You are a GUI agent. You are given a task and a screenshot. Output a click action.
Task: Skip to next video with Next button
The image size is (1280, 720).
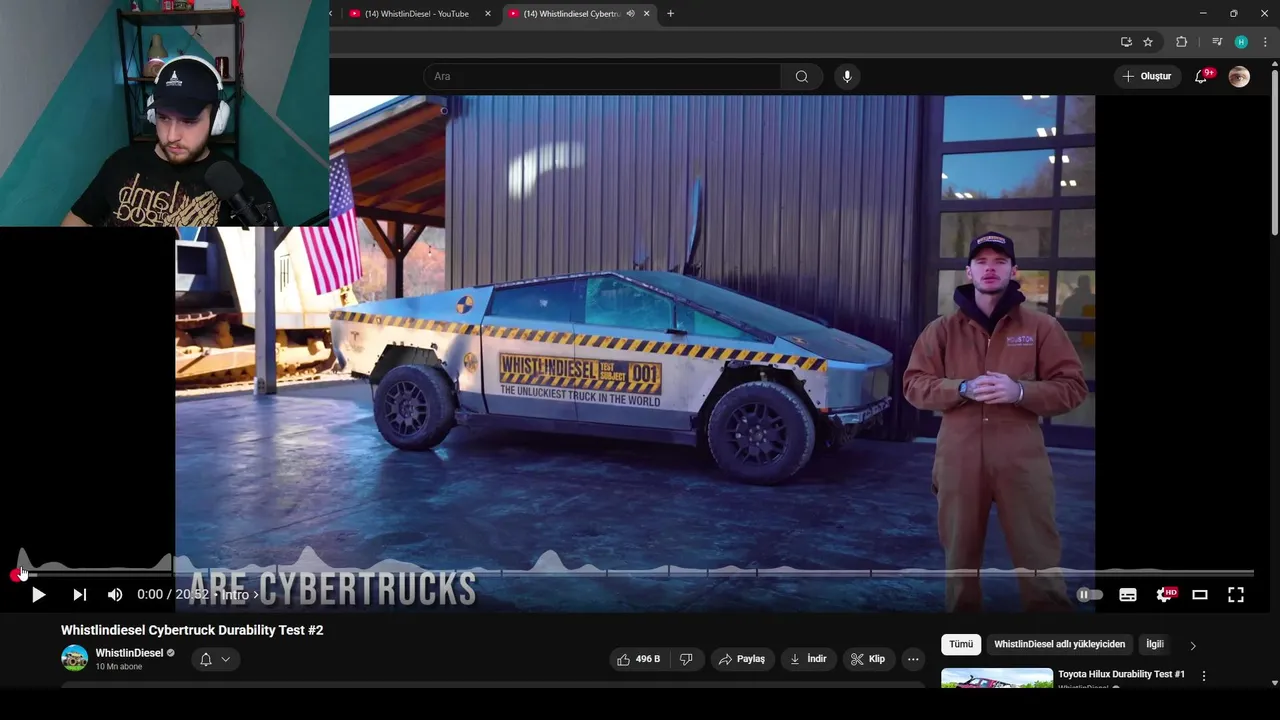pyautogui.click(x=79, y=595)
